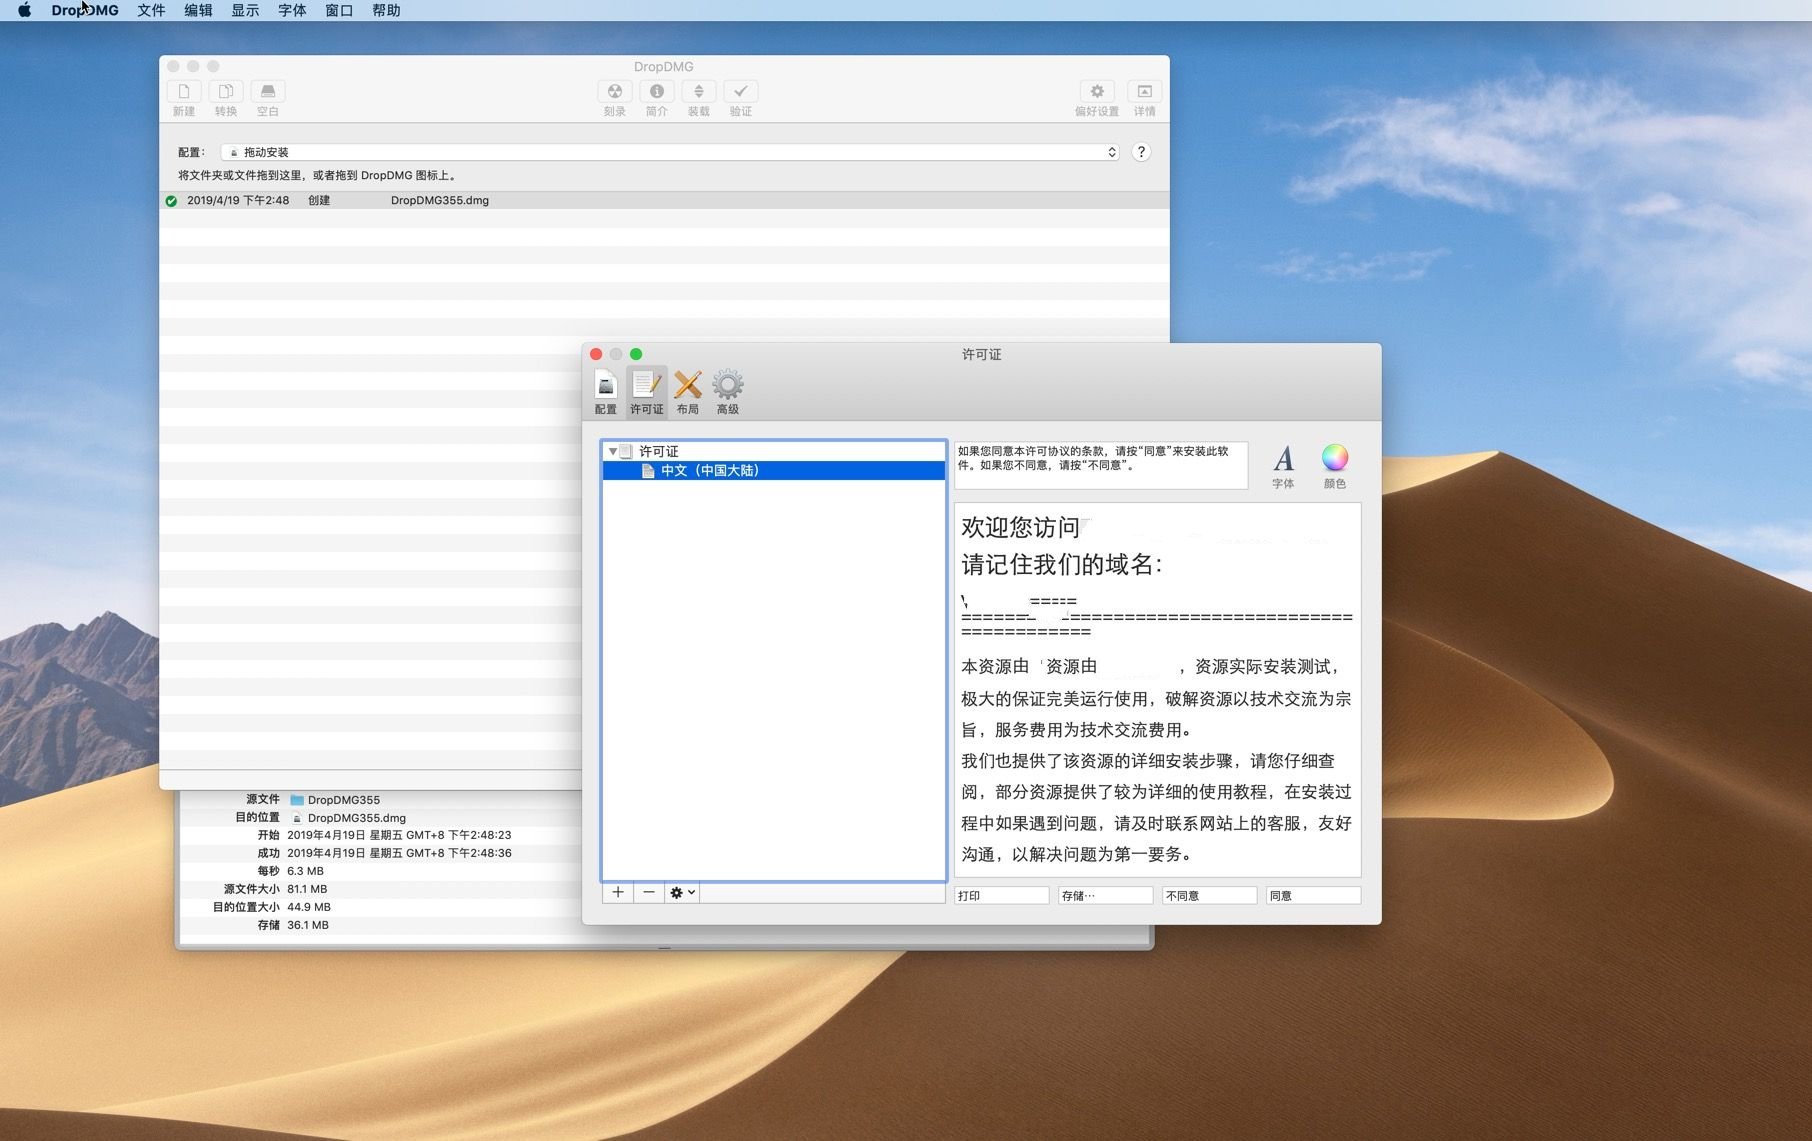Close the 许可证 window with the red button
1812x1141 pixels.
tap(596, 354)
